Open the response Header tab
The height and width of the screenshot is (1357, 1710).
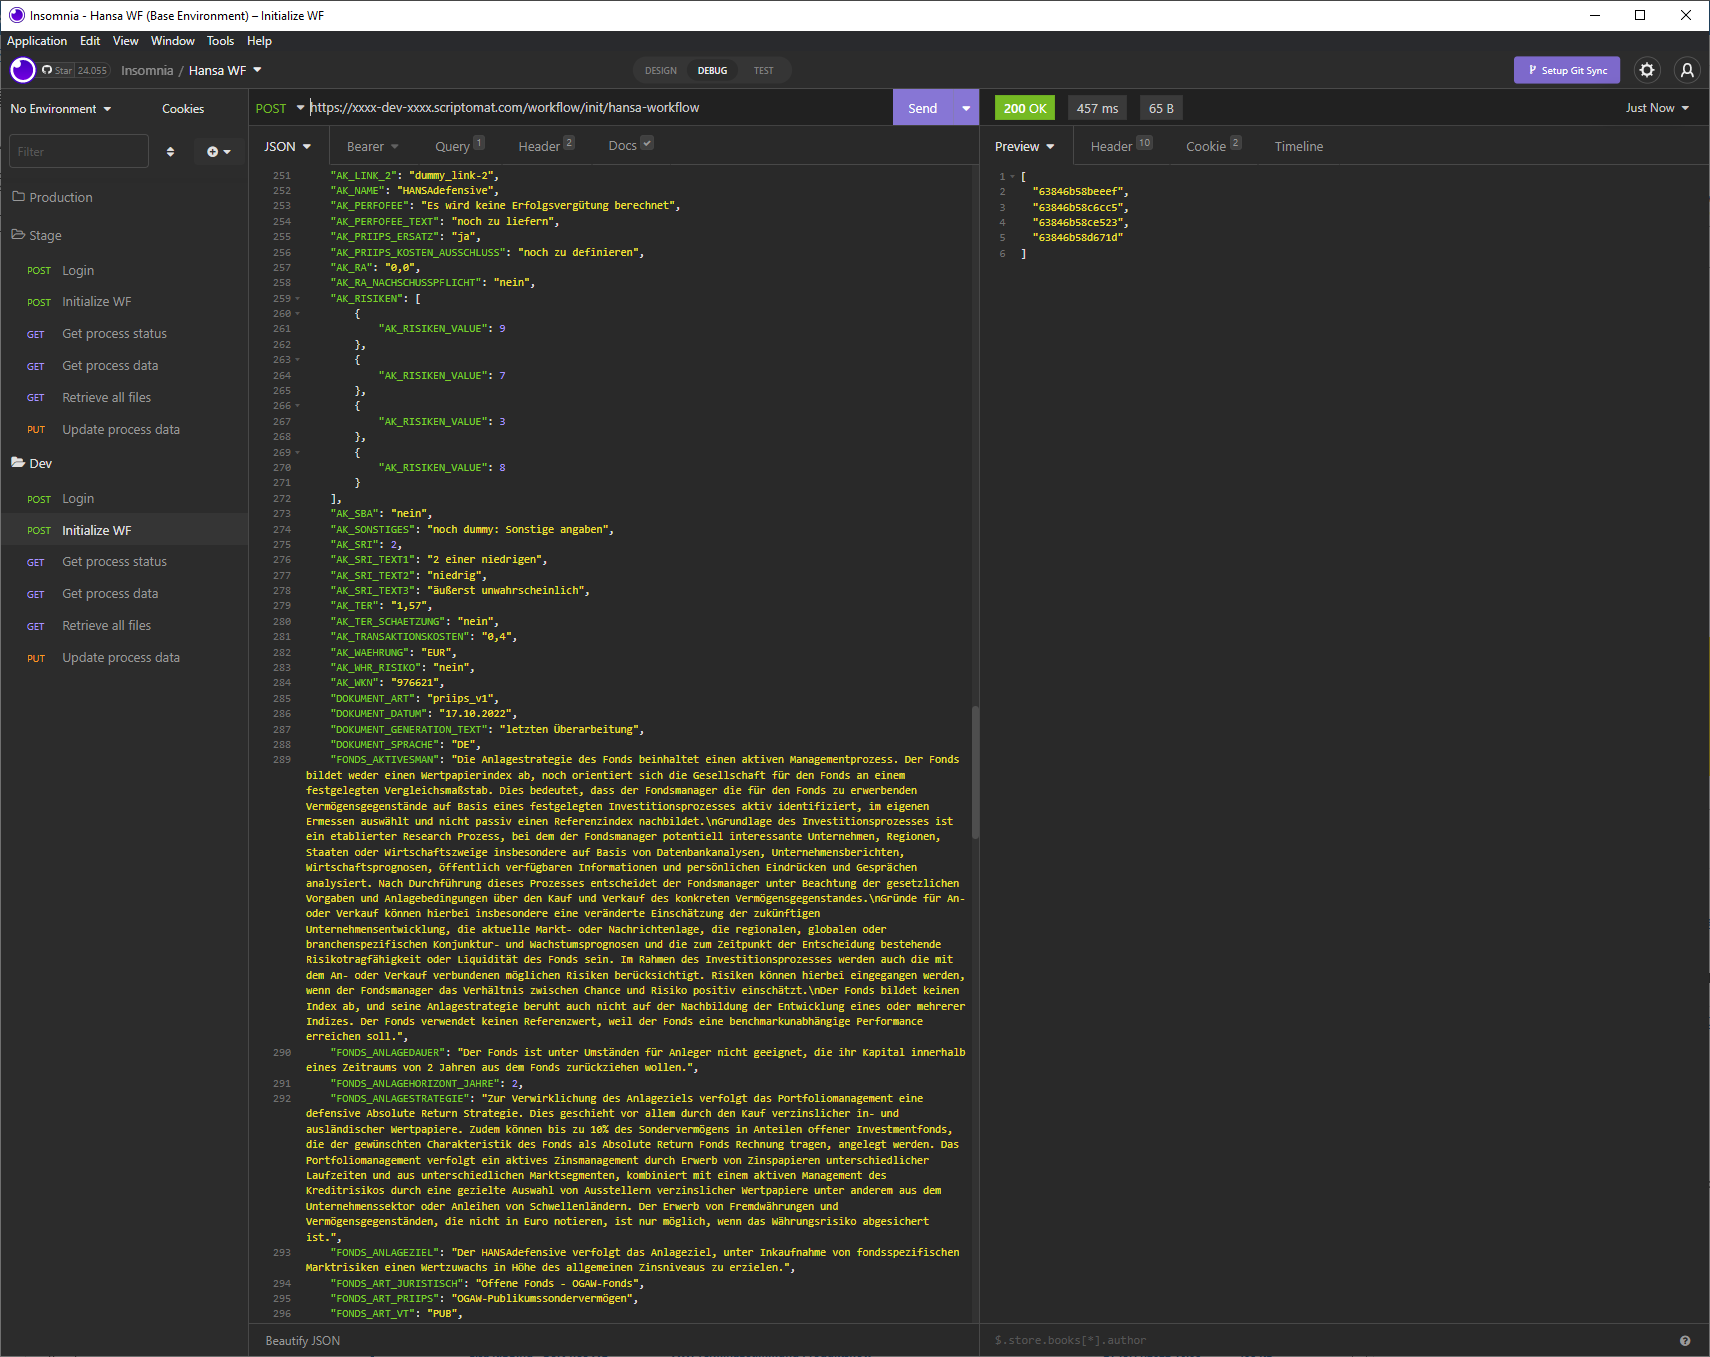pyautogui.click(x=1121, y=146)
